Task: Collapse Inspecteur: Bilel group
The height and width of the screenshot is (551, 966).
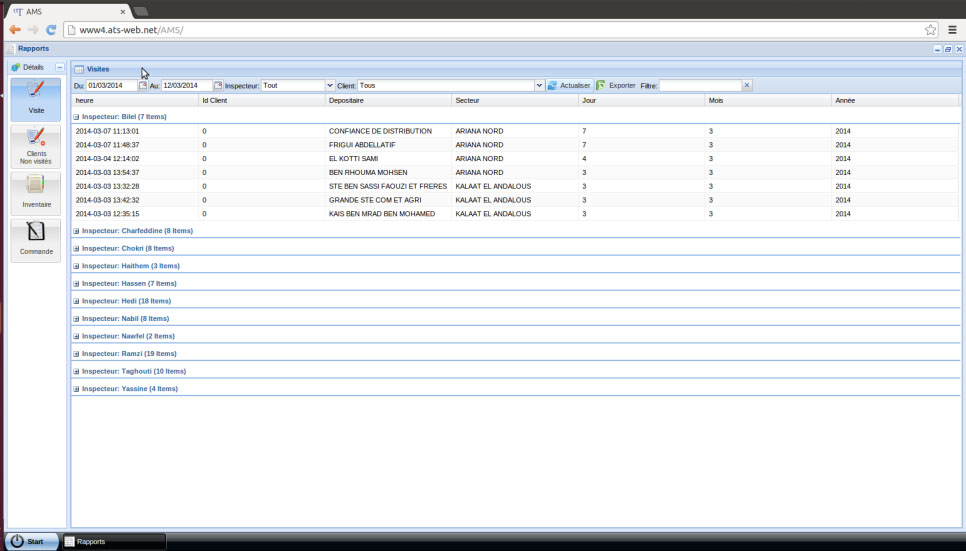Action: pyautogui.click(x=77, y=117)
